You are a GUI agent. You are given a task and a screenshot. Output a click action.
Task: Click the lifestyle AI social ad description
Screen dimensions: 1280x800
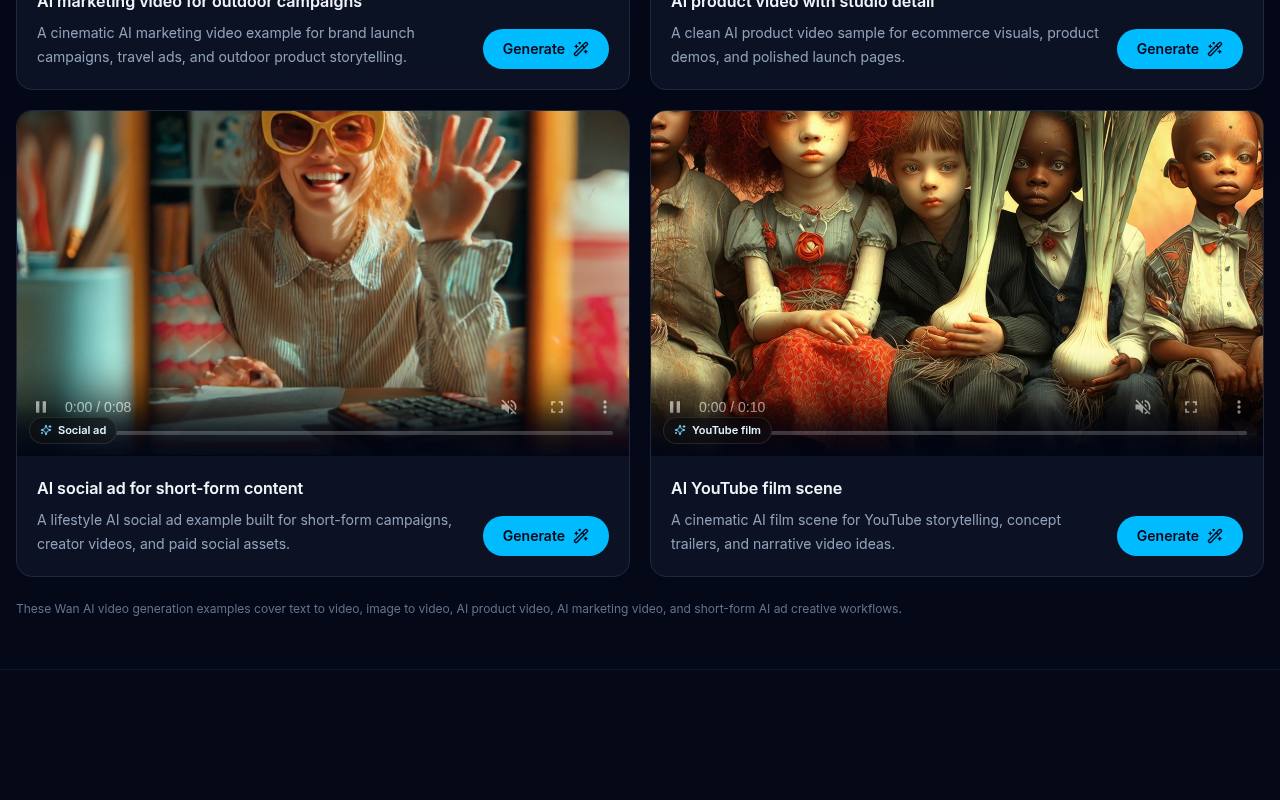click(244, 532)
